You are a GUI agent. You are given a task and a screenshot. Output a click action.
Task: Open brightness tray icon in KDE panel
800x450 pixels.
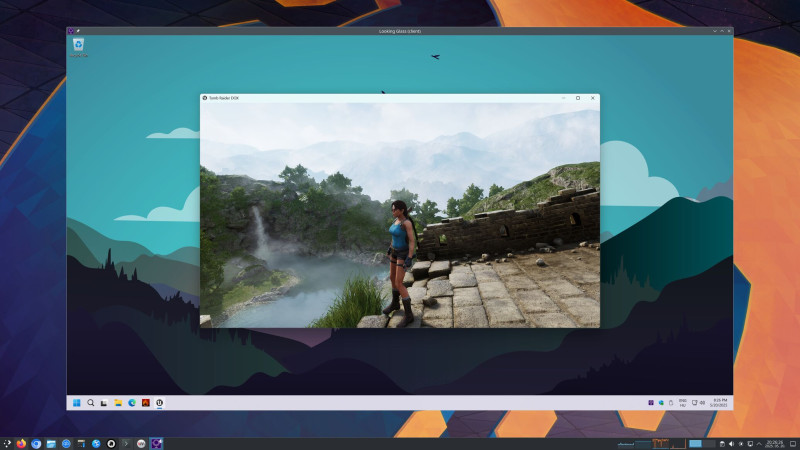click(741, 444)
